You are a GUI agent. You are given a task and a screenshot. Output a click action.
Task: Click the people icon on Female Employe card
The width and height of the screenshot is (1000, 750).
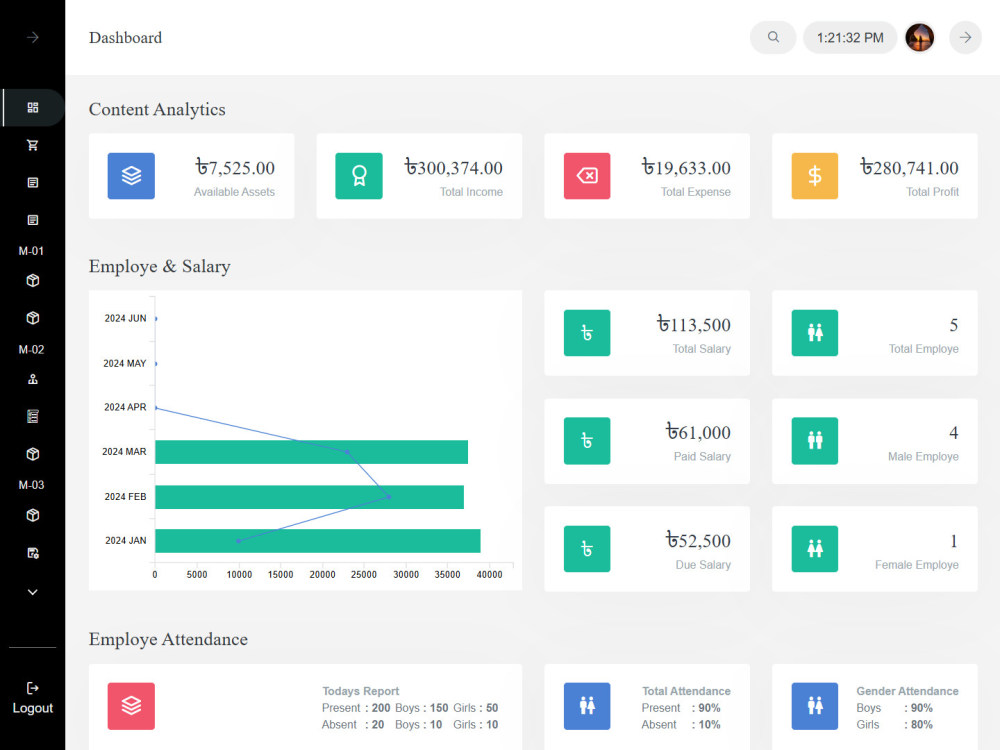pos(814,548)
